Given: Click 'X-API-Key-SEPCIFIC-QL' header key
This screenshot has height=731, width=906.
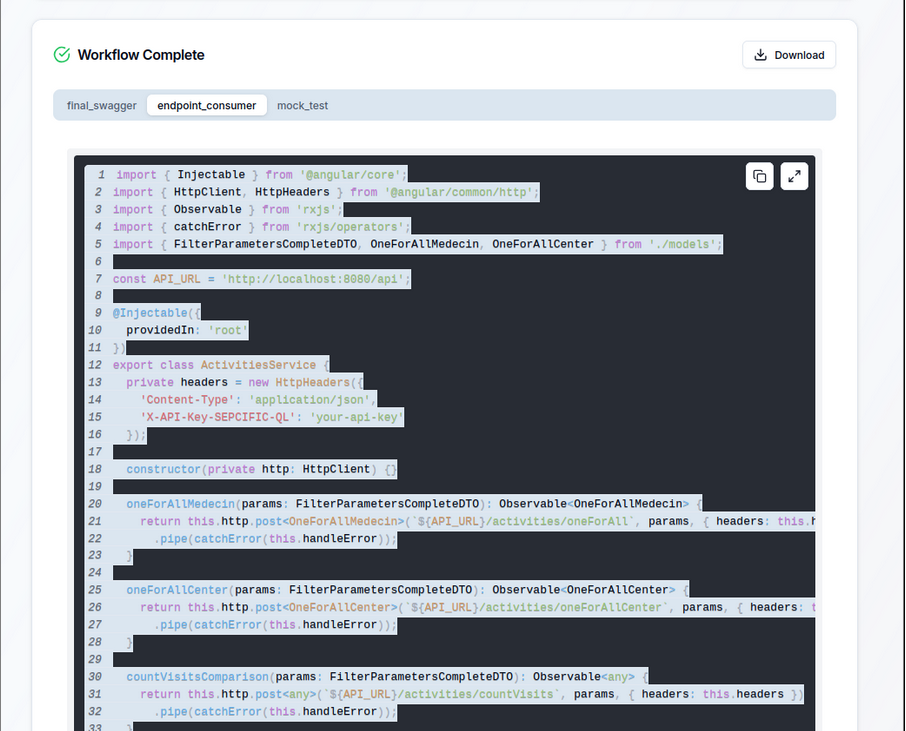Looking at the screenshot, I should pyautogui.click(x=218, y=417).
